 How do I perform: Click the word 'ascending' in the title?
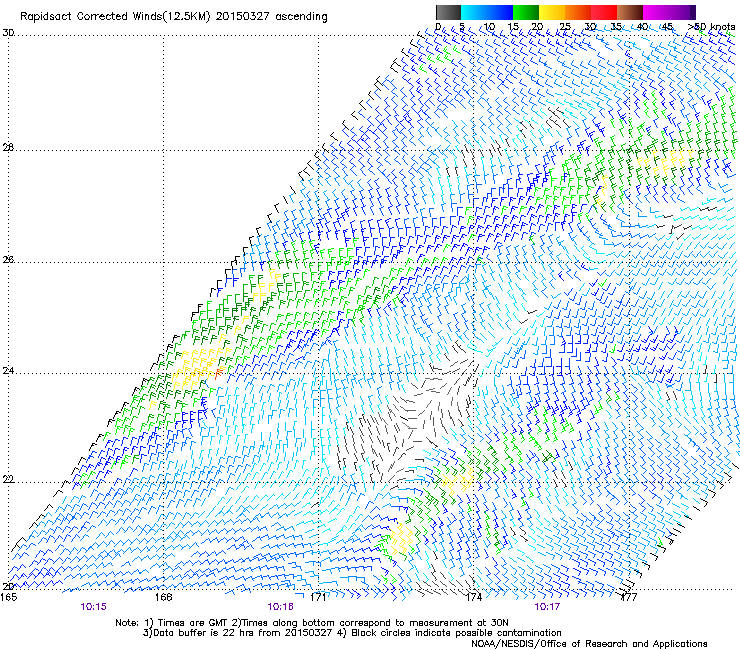301,17
